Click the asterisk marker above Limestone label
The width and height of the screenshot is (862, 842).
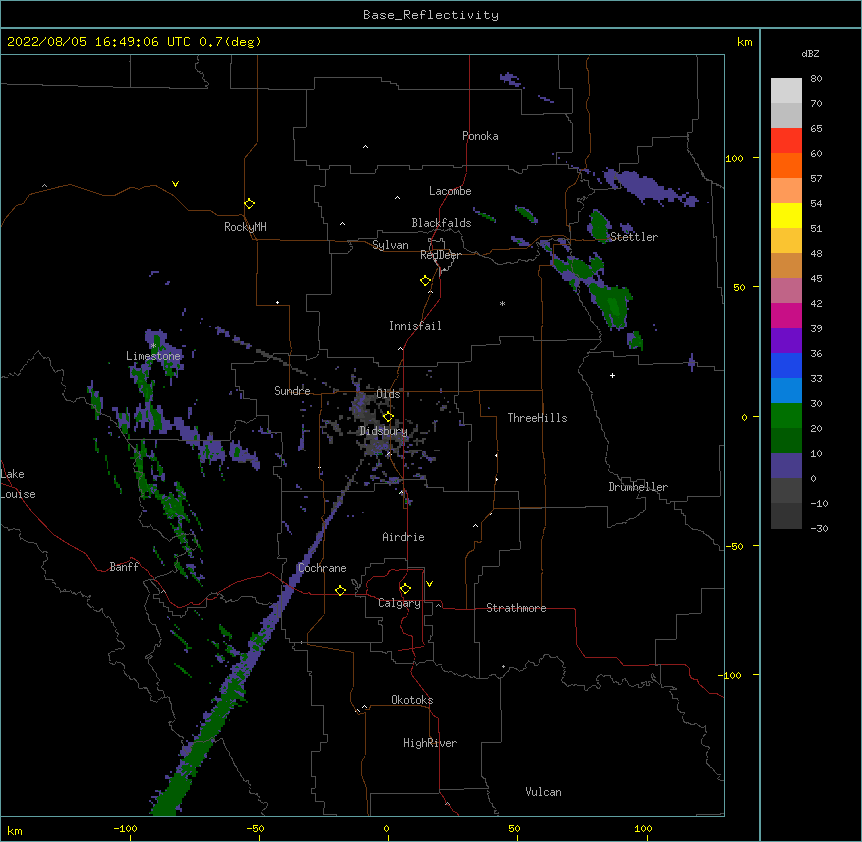pos(153,346)
